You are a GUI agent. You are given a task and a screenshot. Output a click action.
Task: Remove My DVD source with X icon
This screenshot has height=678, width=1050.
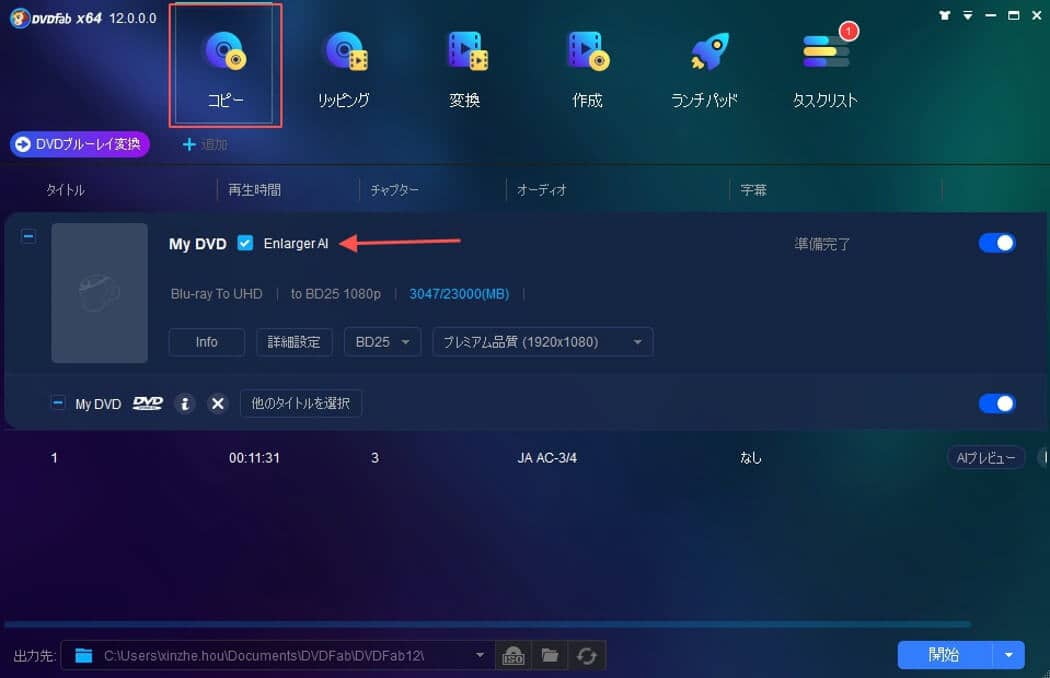pos(218,403)
